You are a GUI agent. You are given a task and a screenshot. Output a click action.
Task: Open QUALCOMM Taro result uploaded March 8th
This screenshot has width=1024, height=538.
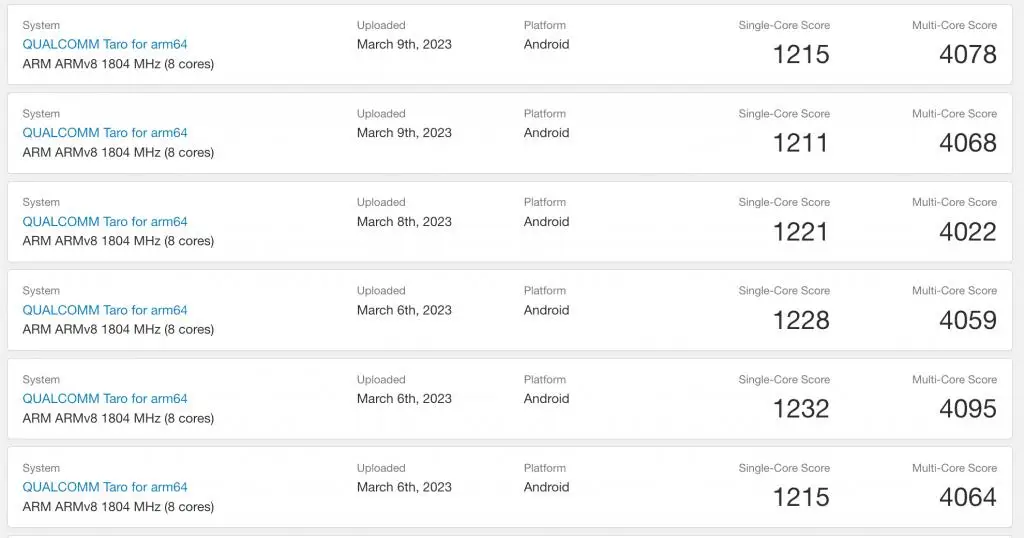tap(104, 221)
